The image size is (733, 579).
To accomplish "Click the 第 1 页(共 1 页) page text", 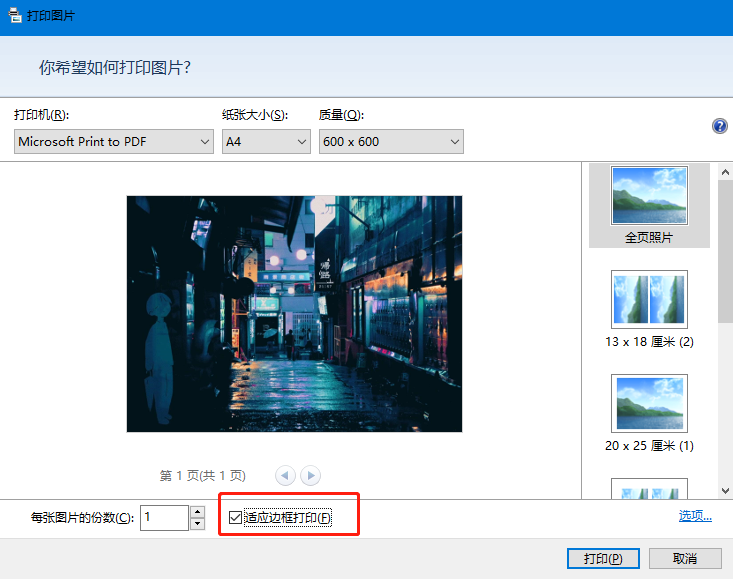I will point(202,476).
